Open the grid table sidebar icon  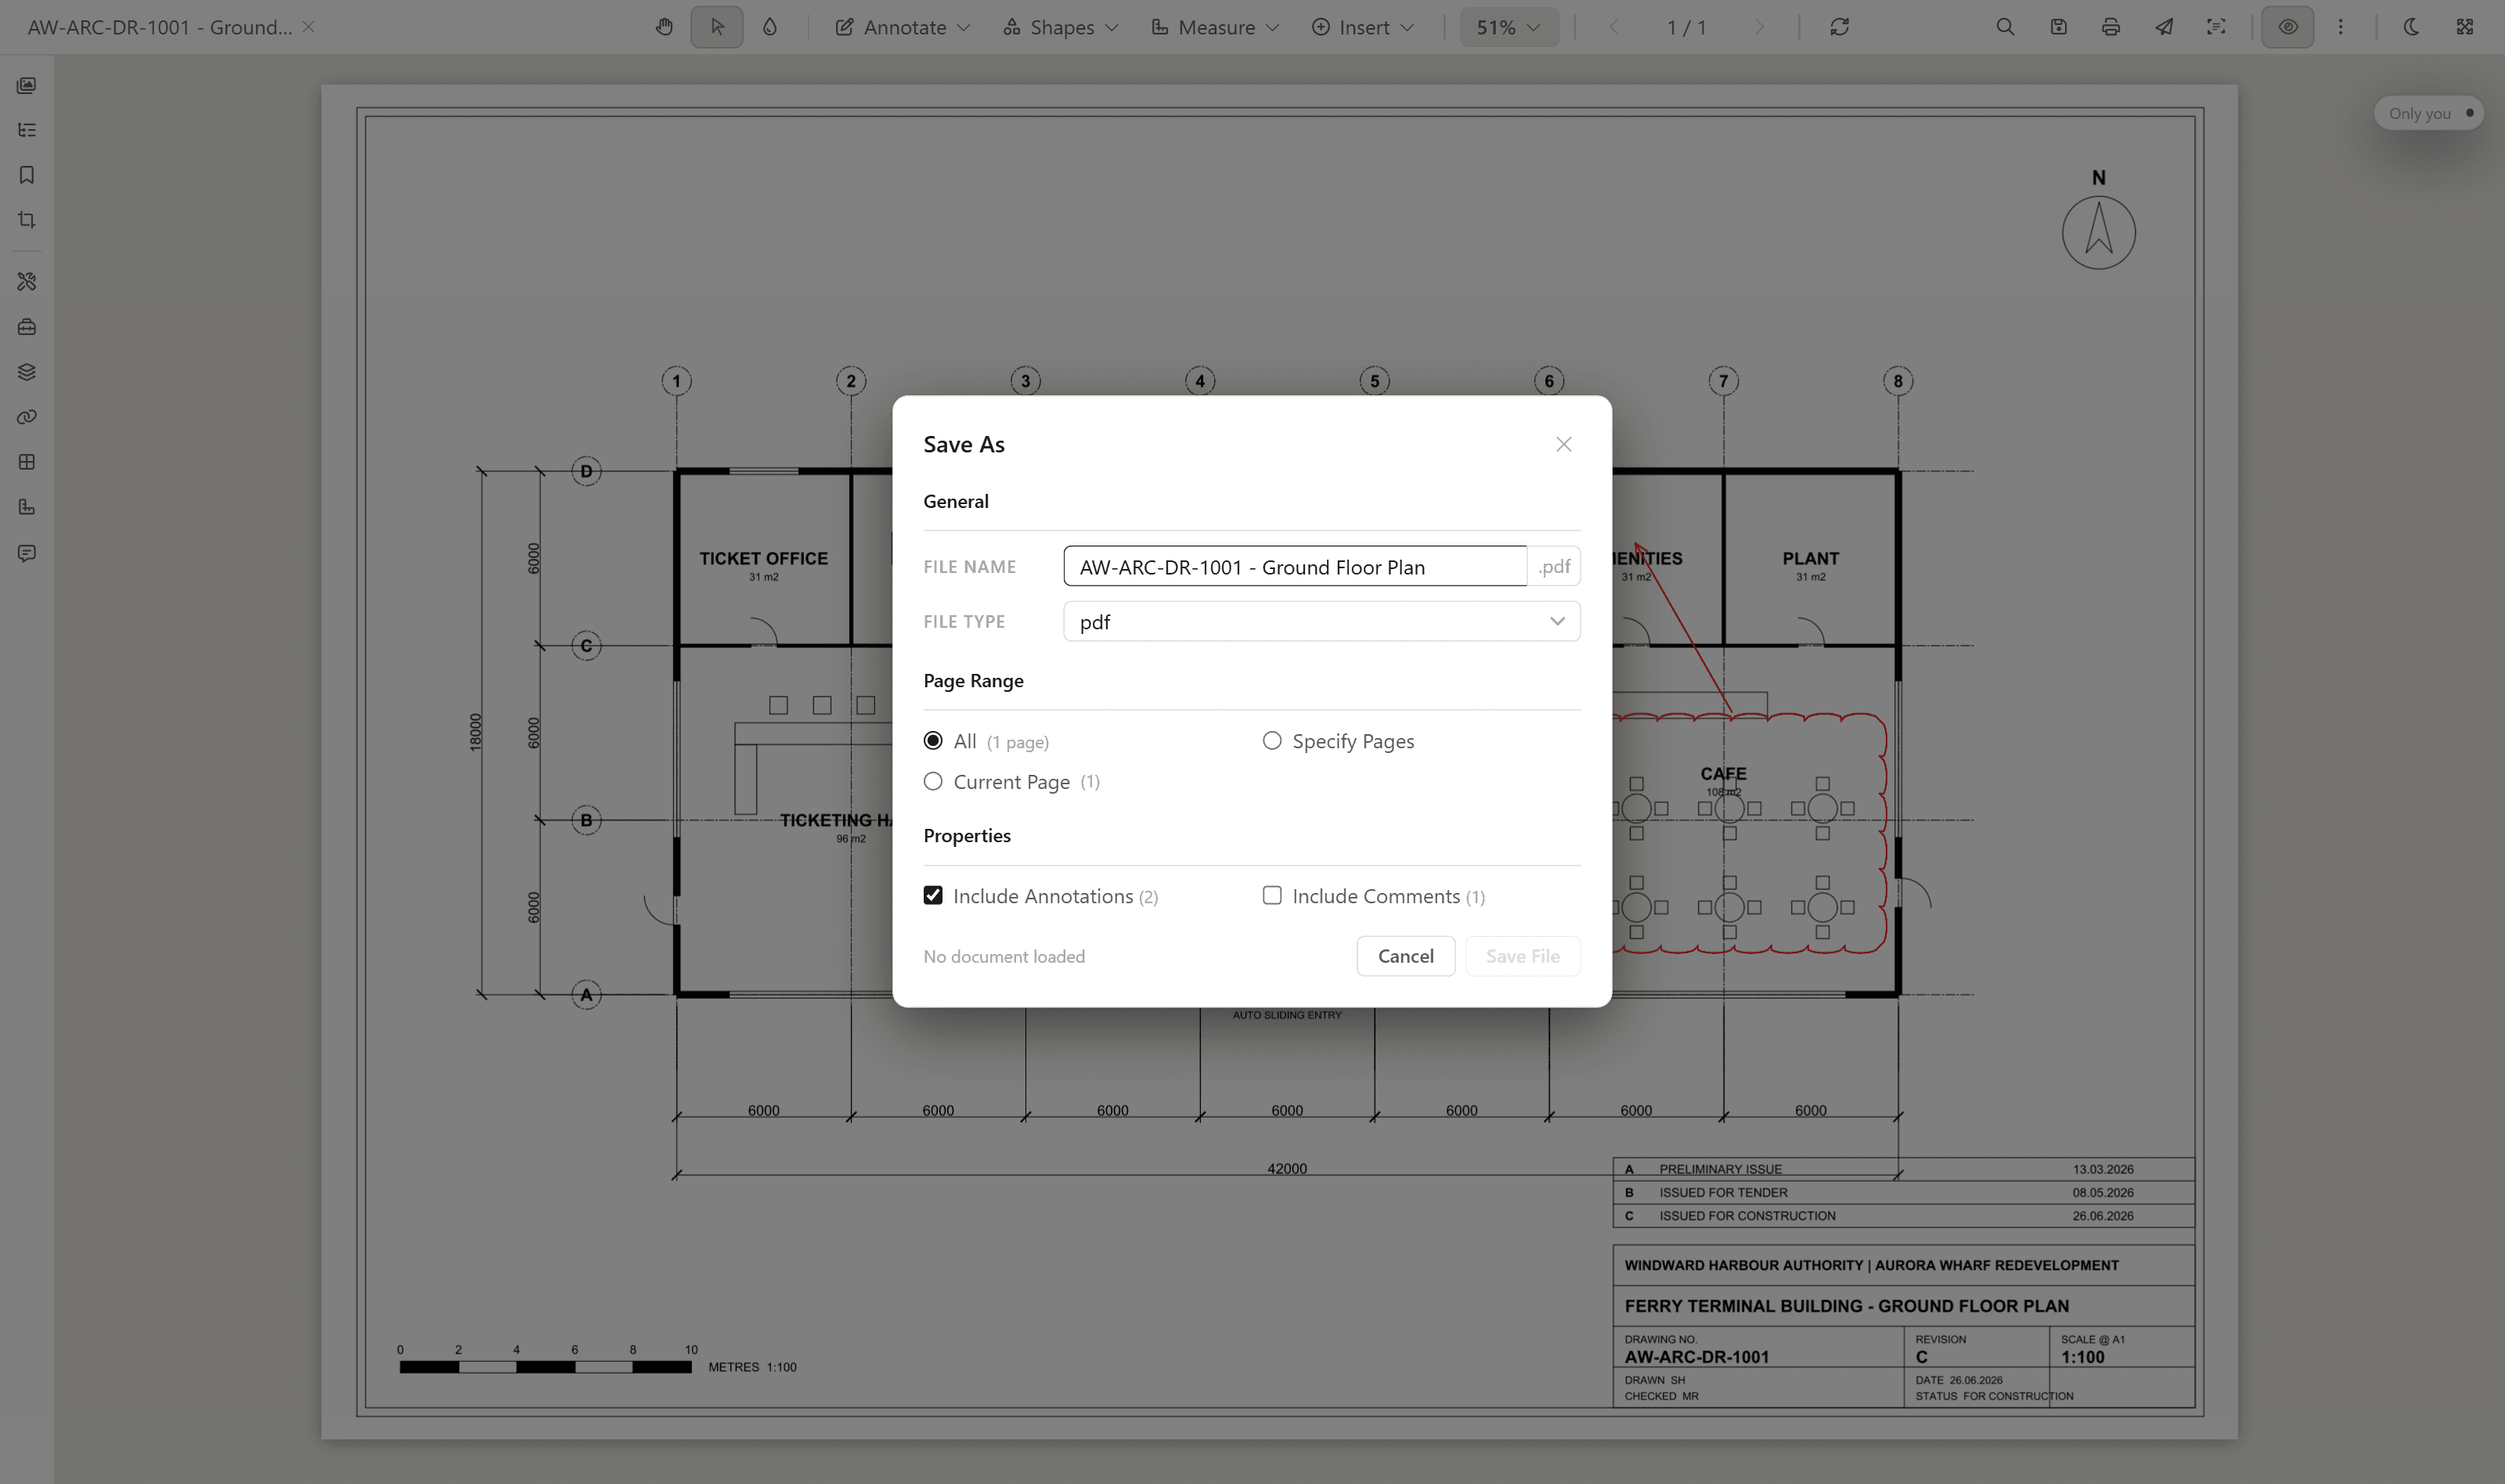27,462
